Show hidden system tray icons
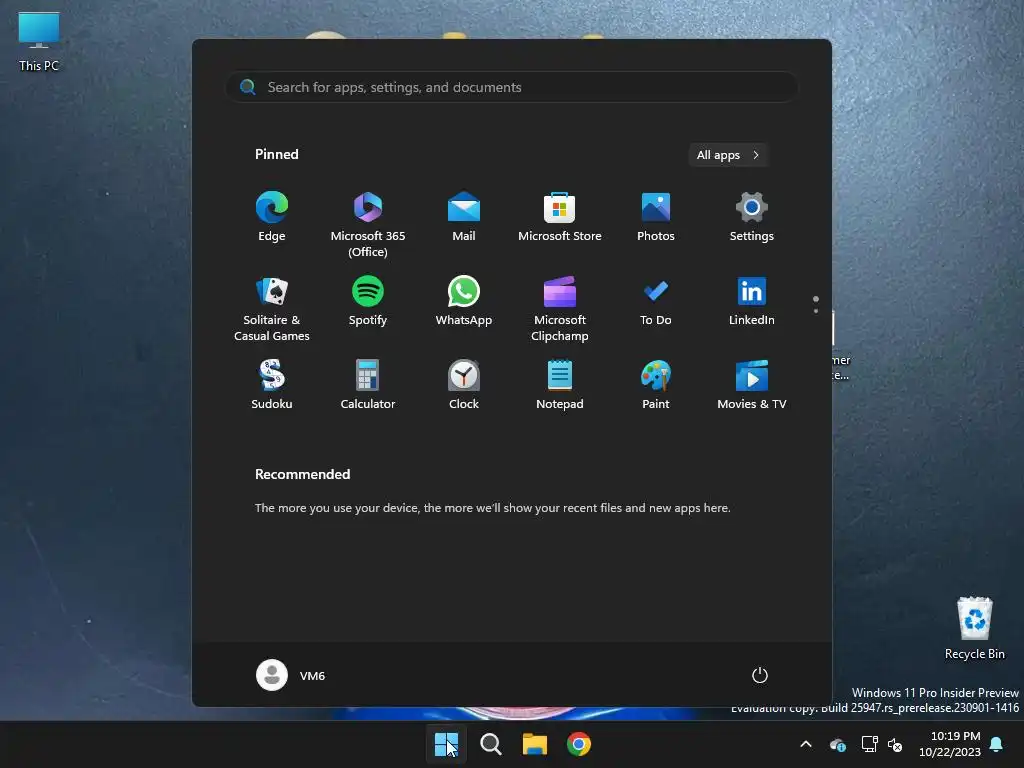 (806, 744)
